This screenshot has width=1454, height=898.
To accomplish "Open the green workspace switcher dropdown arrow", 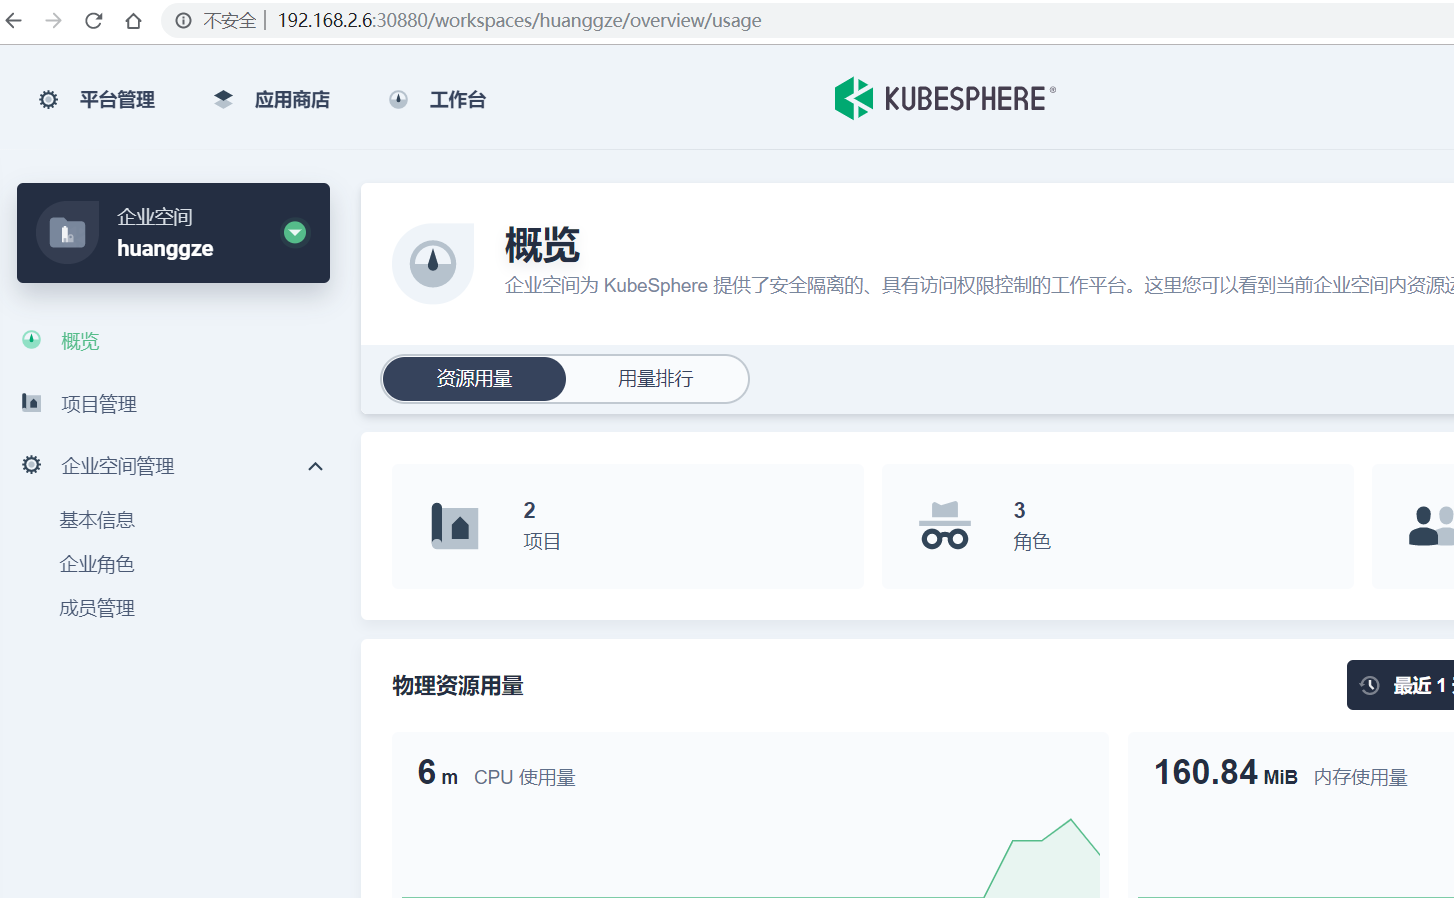I will [x=295, y=232].
